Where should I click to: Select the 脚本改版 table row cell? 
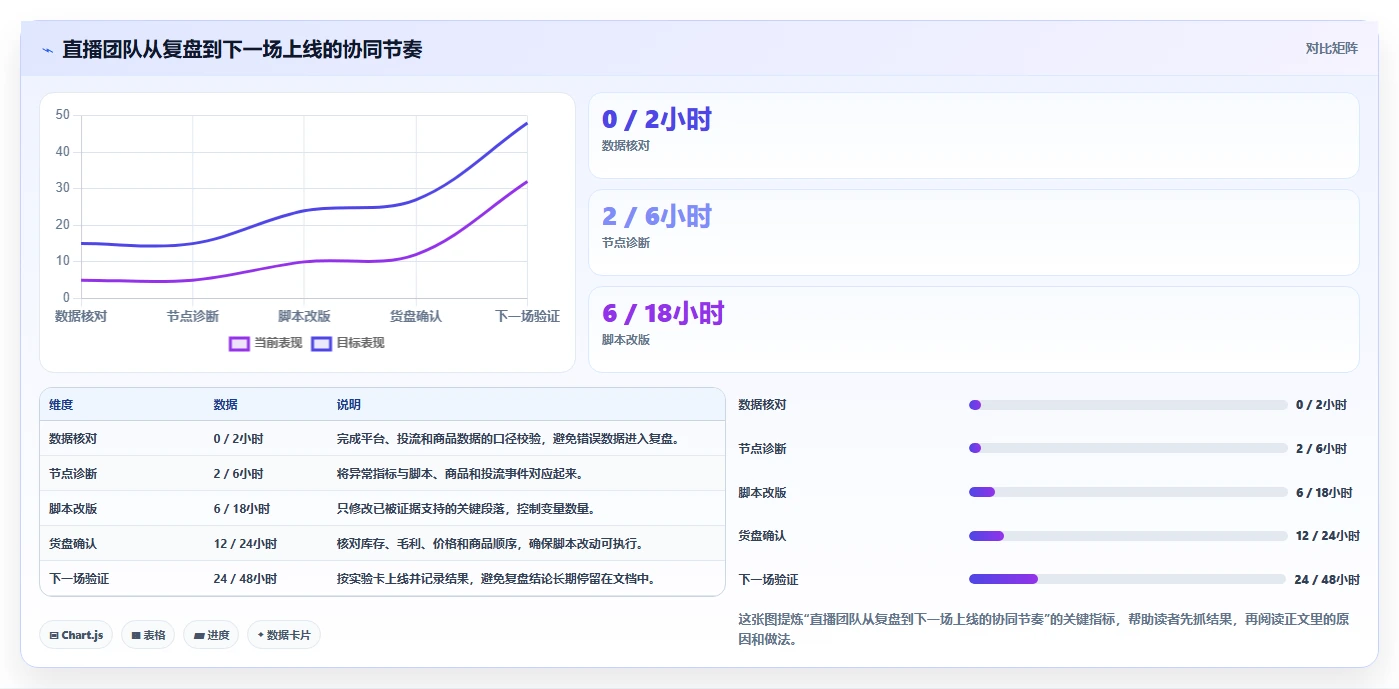click(73, 509)
